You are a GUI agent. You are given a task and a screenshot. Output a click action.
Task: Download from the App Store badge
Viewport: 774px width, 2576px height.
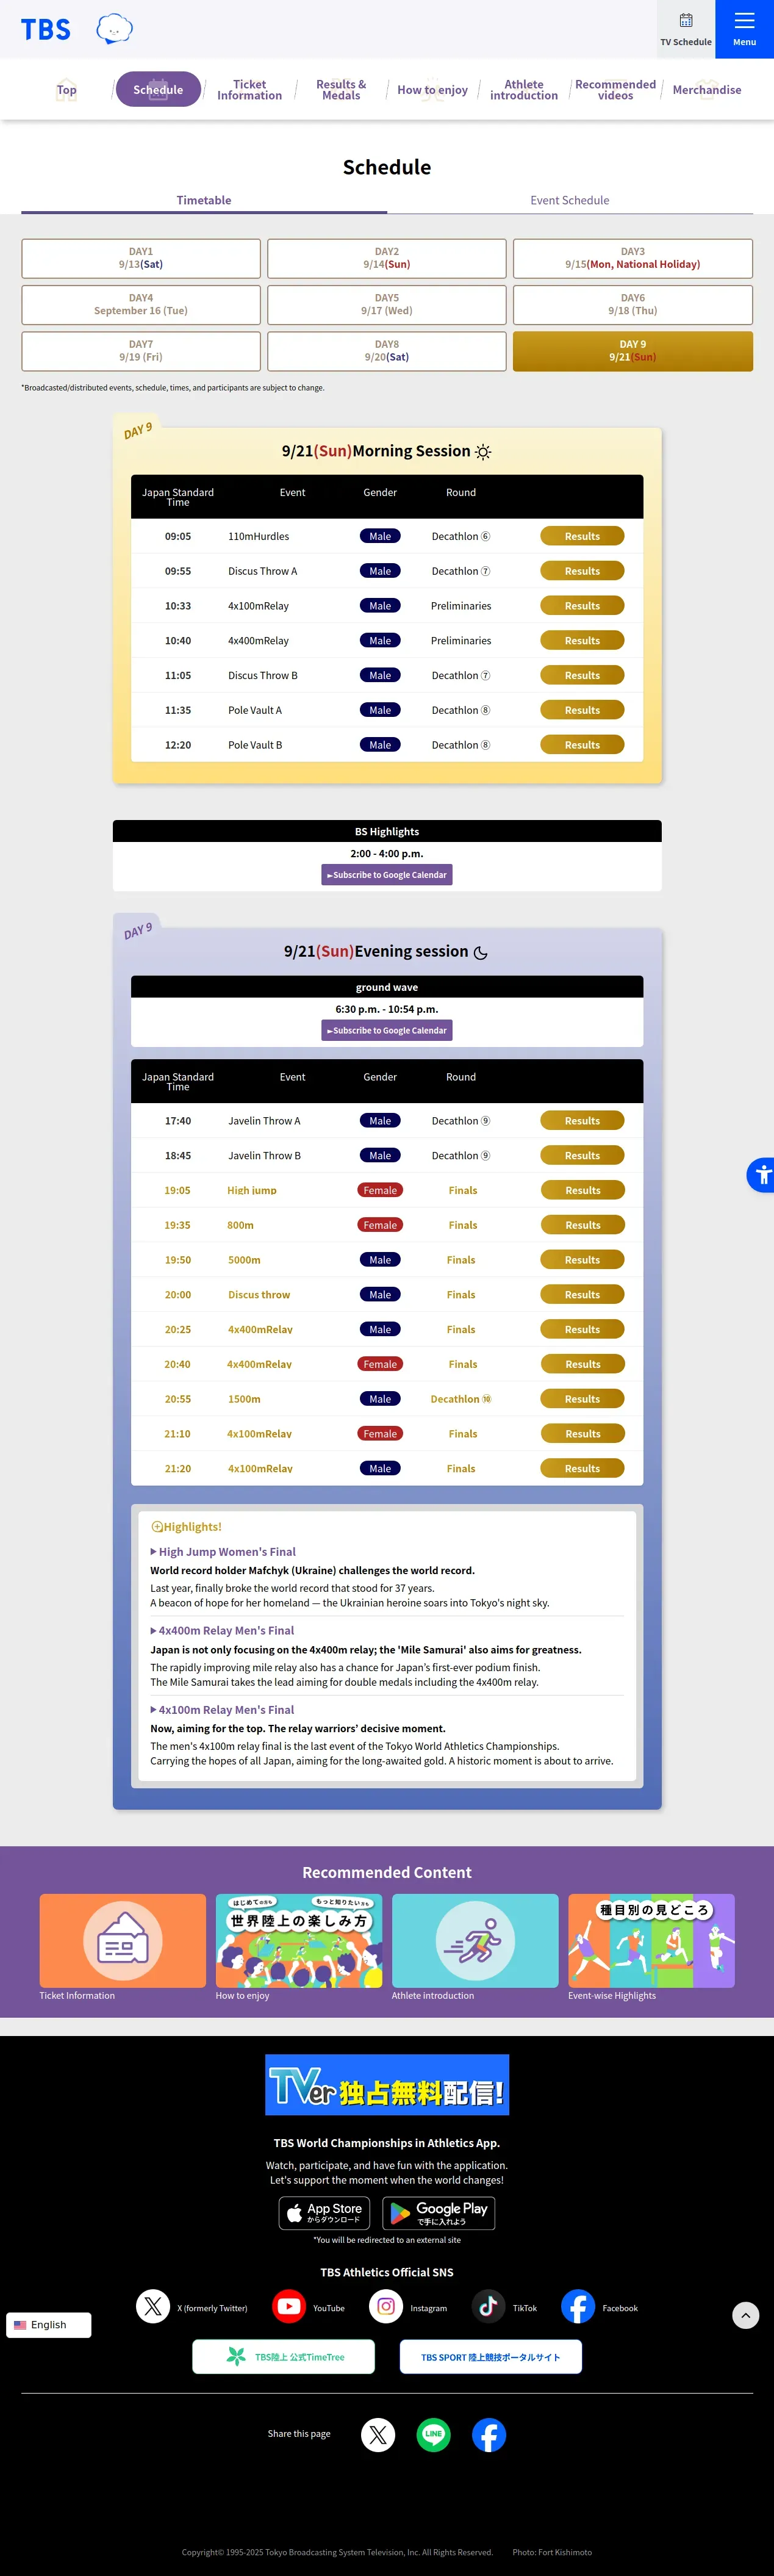324,2213
